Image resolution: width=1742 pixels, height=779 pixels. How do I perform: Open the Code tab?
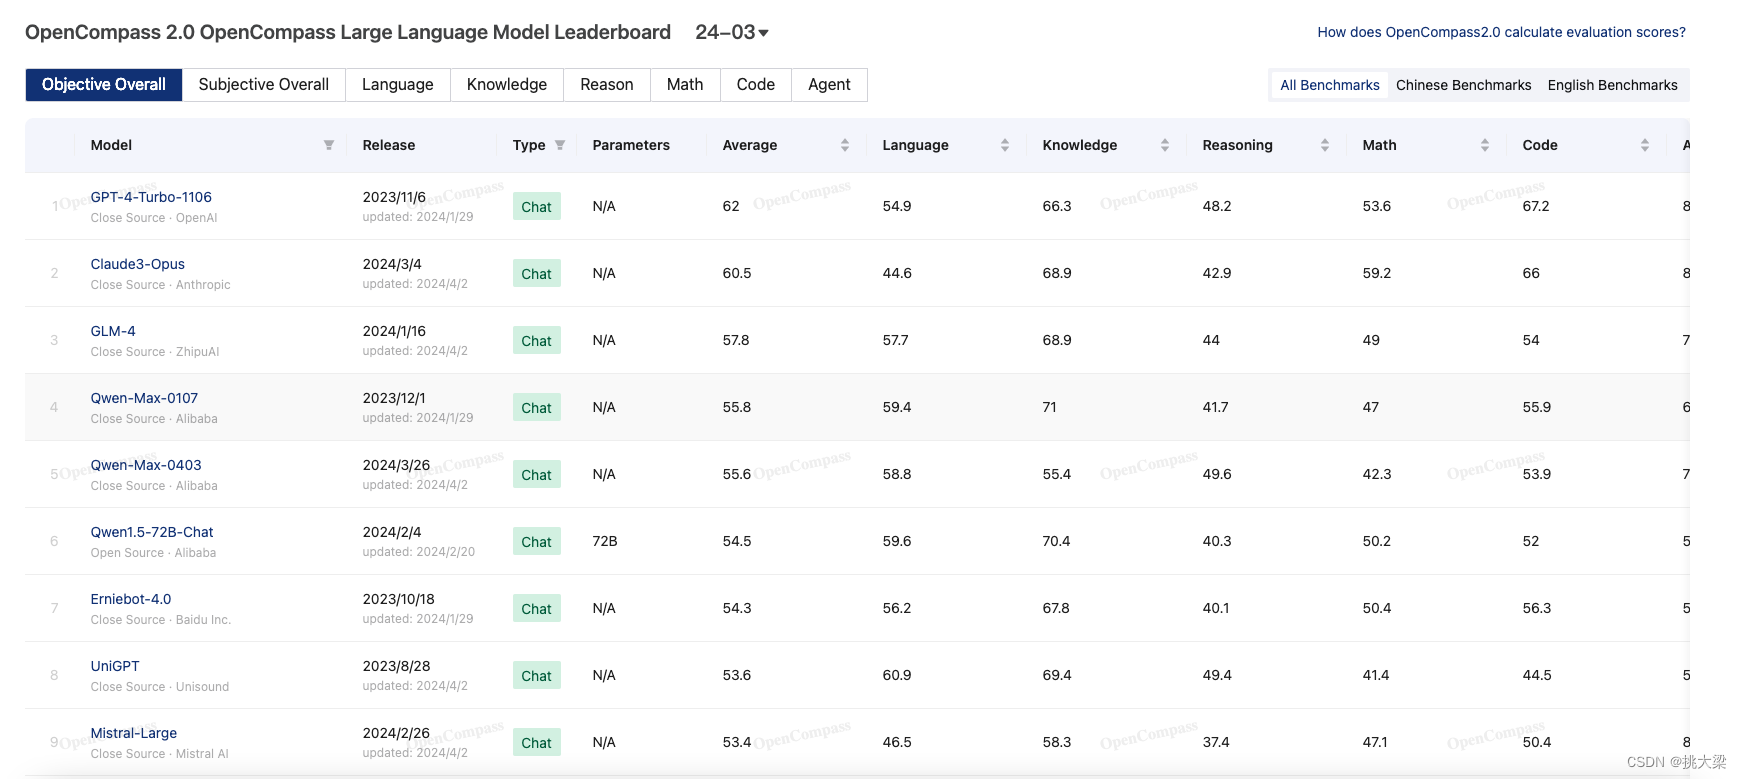(756, 85)
